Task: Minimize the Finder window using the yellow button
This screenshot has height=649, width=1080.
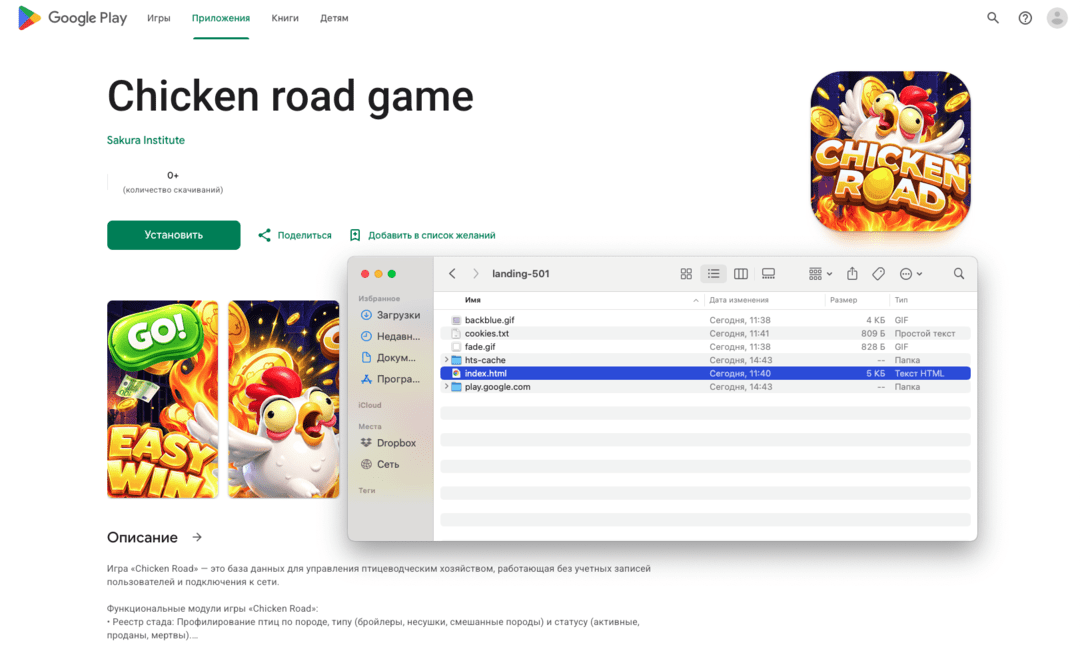Action: pos(378,274)
